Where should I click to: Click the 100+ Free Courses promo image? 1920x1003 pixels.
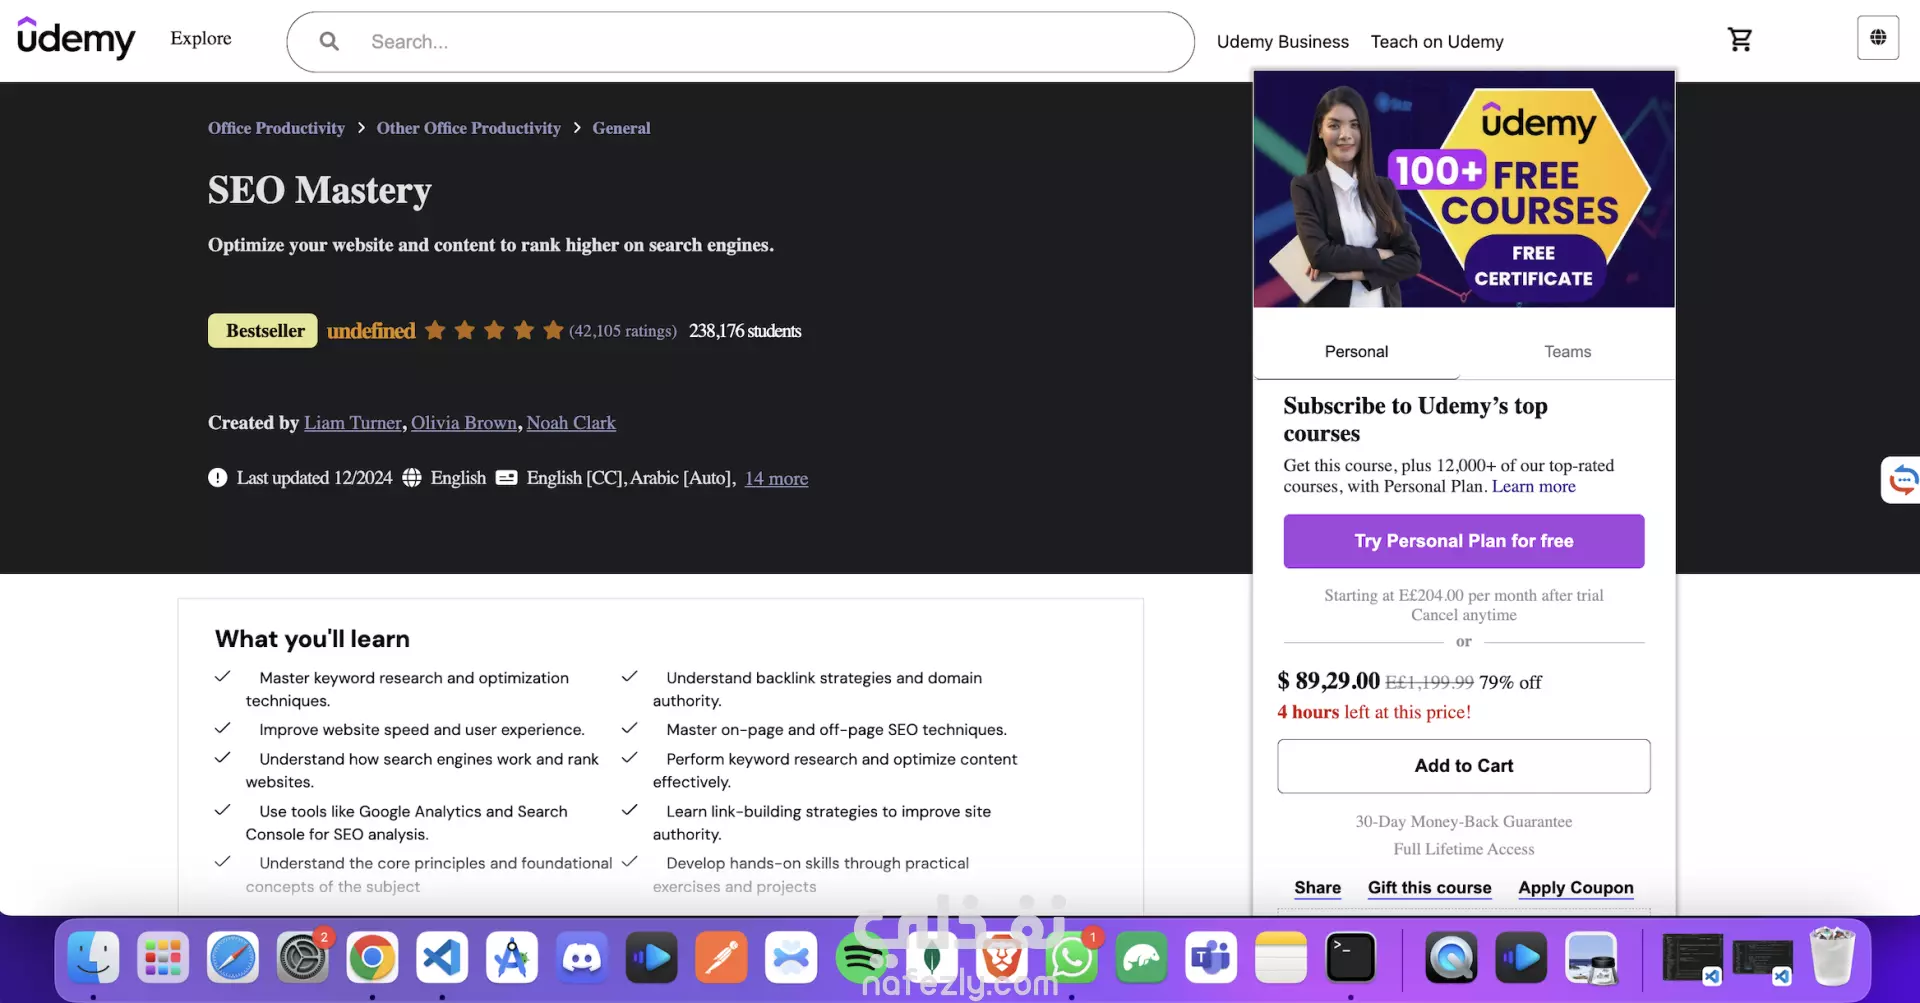(x=1464, y=189)
